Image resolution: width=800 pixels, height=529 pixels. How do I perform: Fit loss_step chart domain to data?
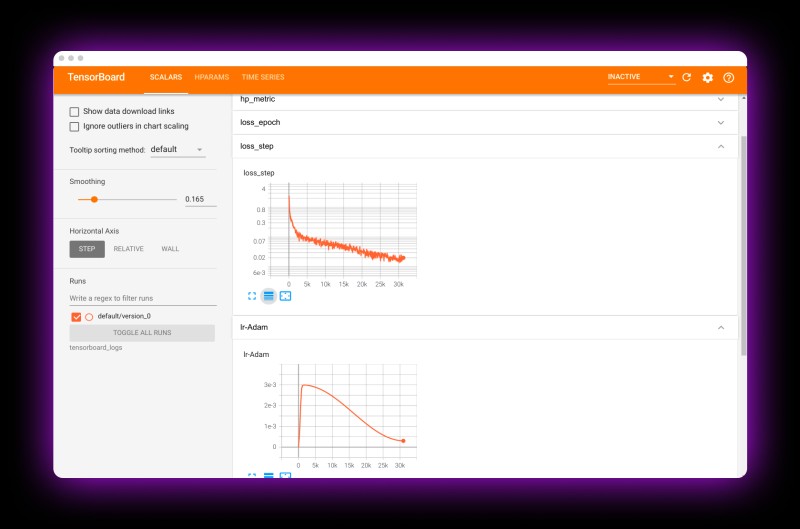[x=285, y=296]
